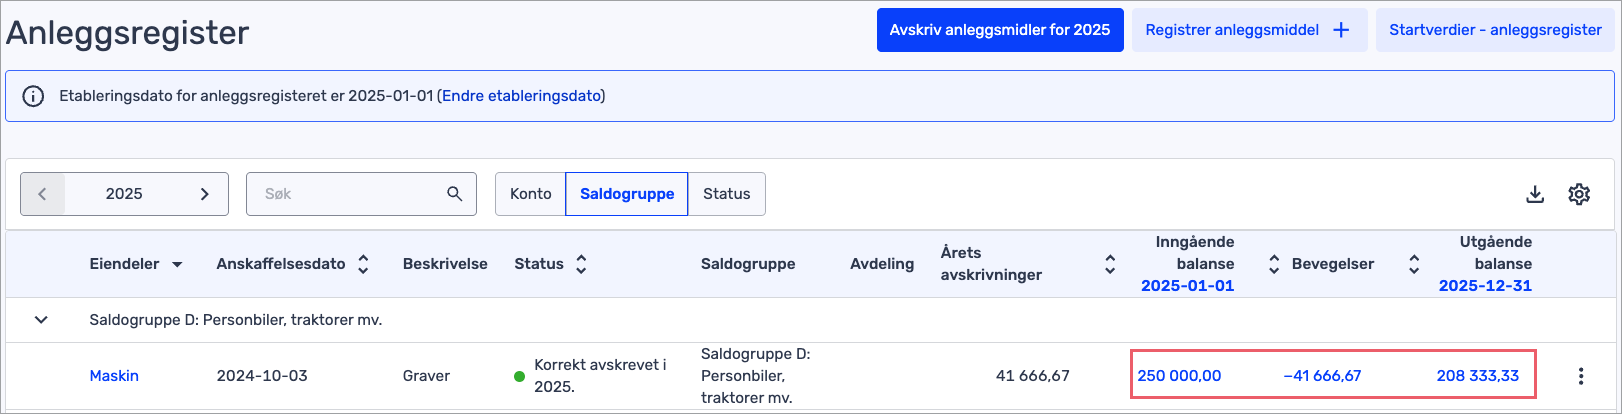1622x414 pixels.
Task: Follow Endre etableringsdato link
Action: point(521,96)
